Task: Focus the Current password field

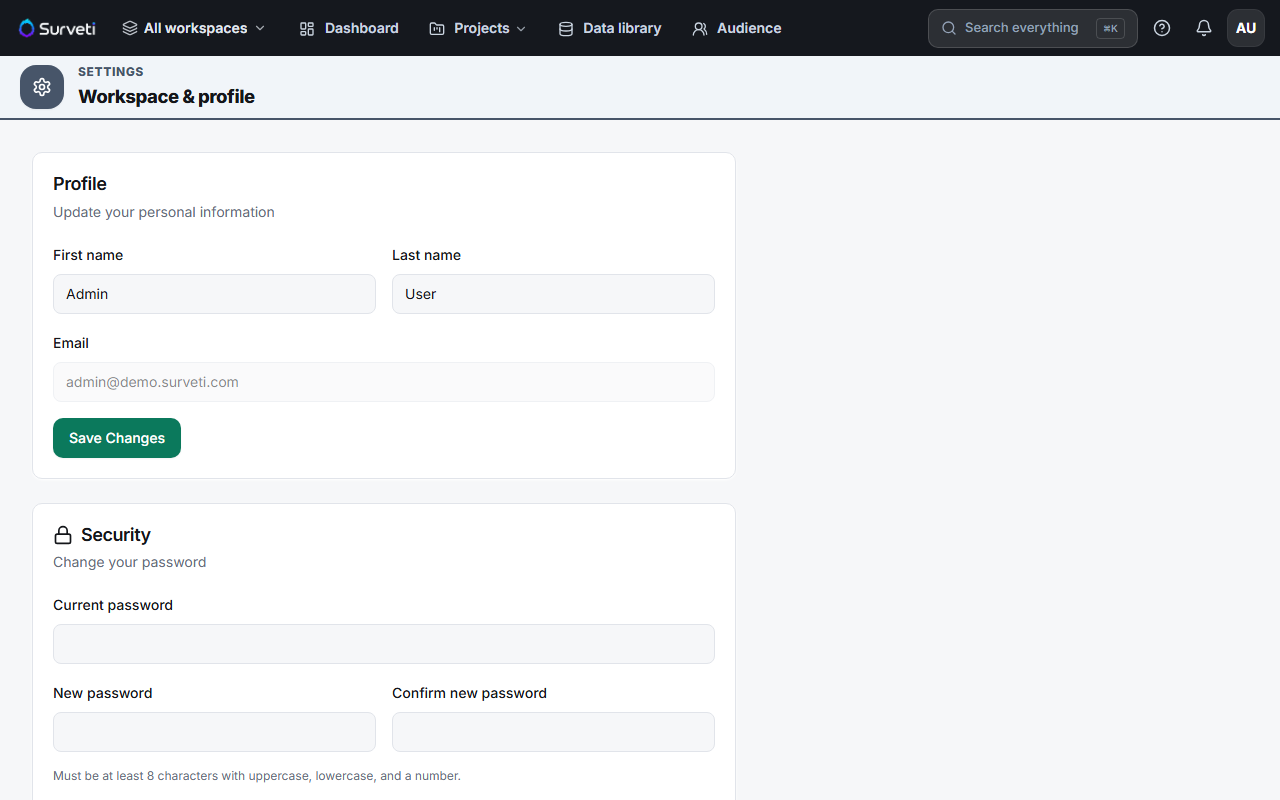Action: tap(384, 644)
